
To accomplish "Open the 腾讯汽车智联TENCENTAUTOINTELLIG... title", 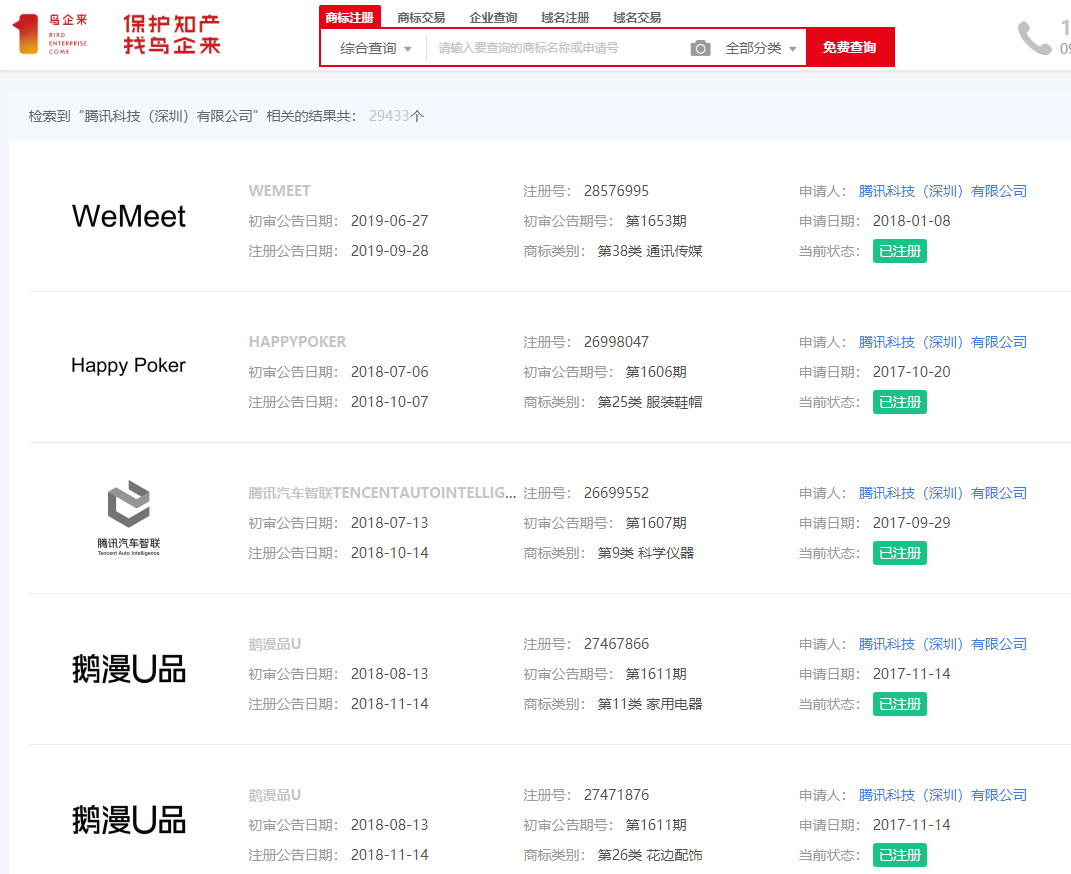I will (382, 493).
